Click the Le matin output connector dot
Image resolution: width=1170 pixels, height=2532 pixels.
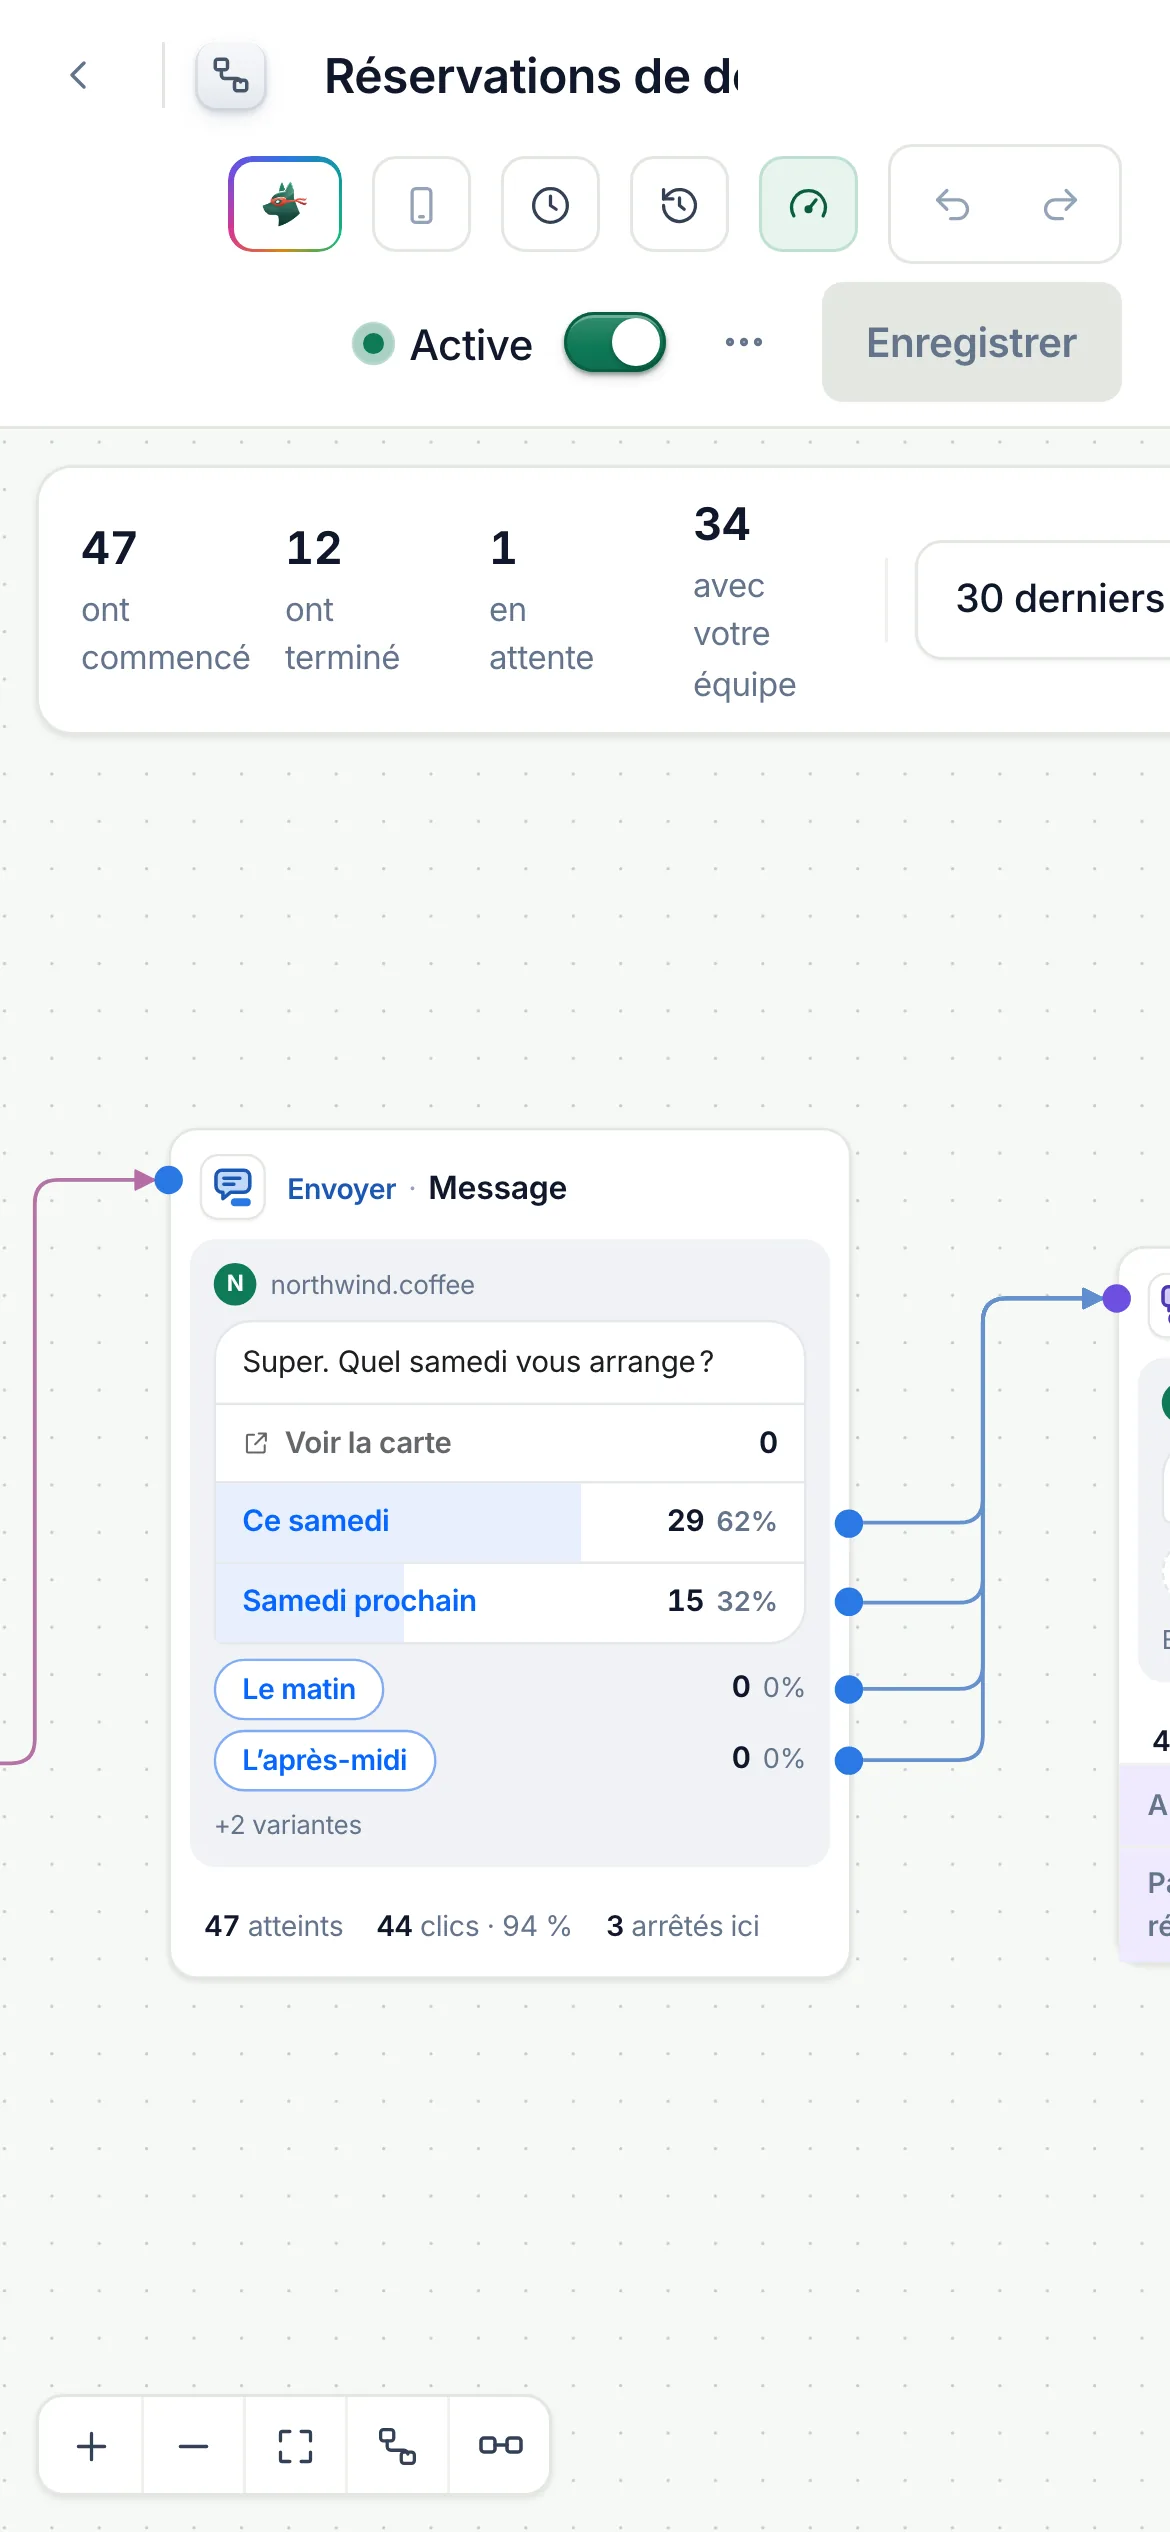pyautogui.click(x=849, y=1689)
